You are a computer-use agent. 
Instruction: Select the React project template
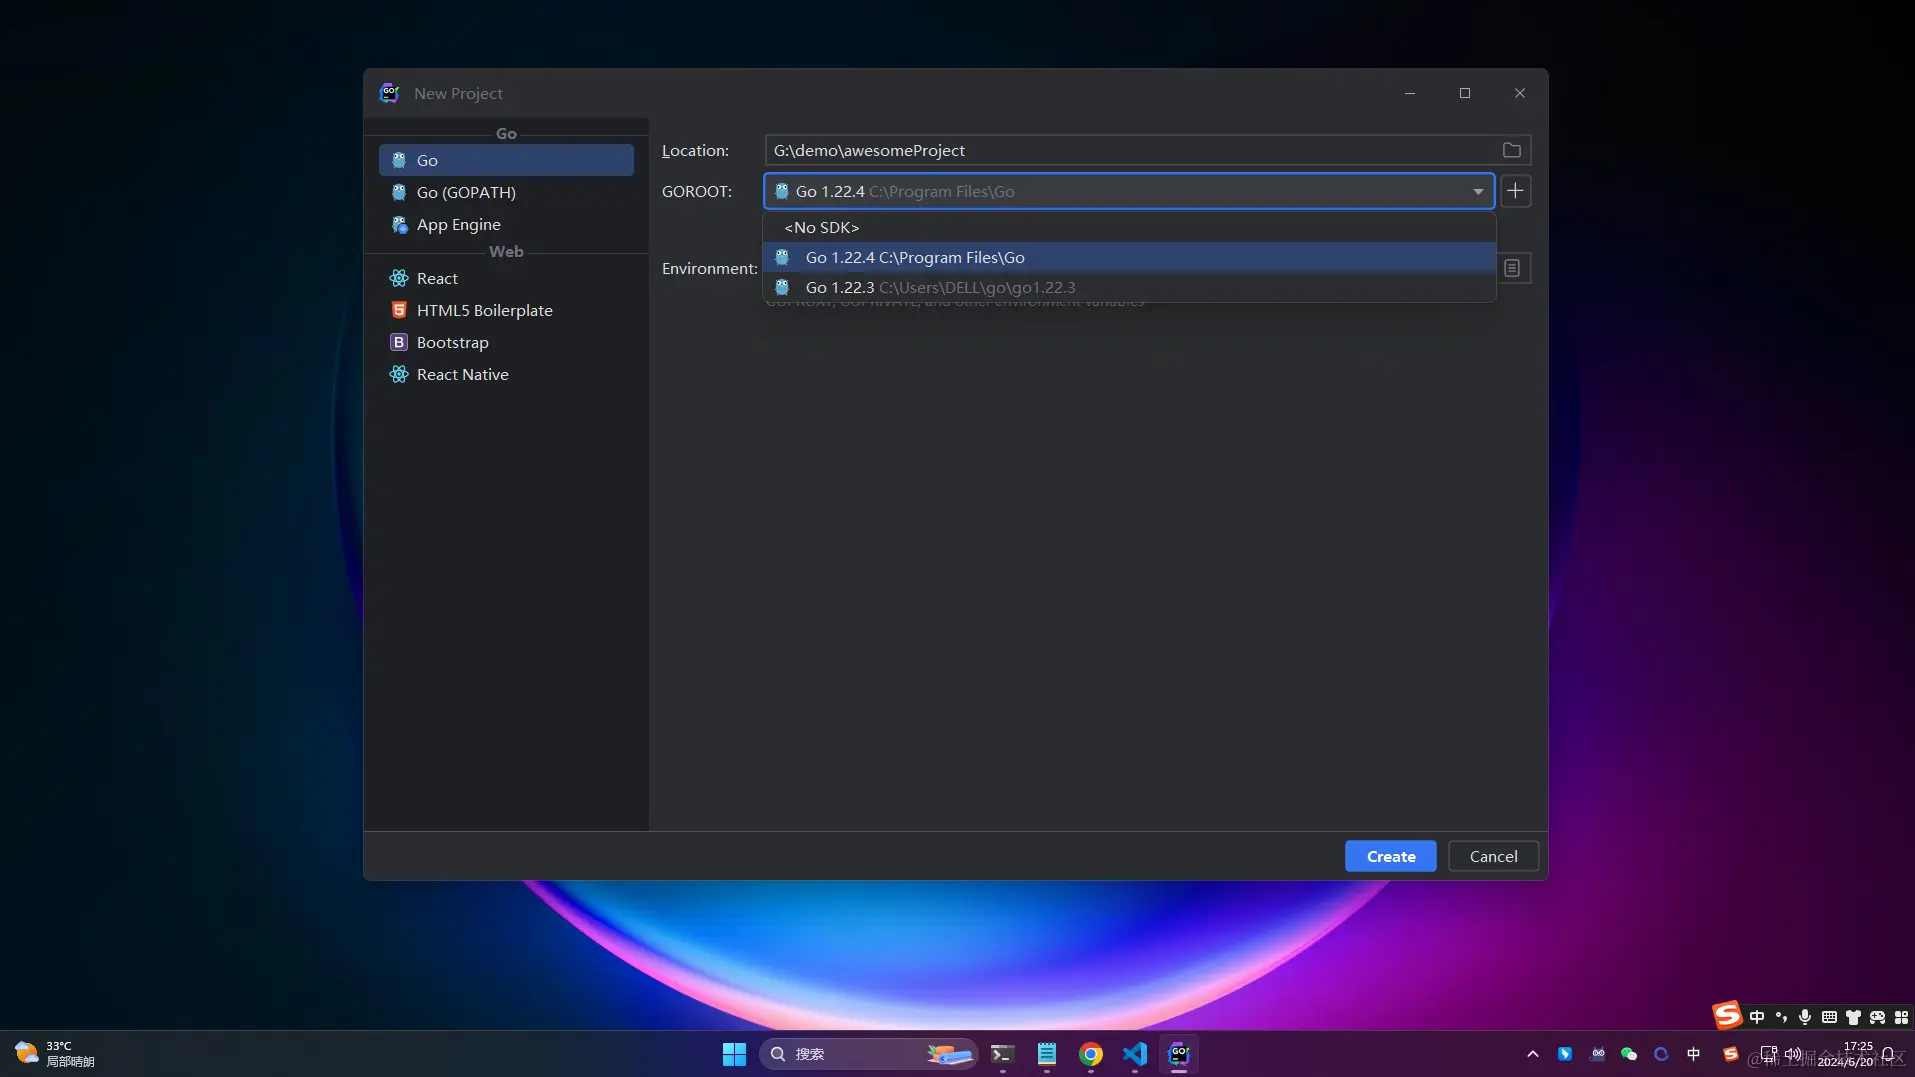pyautogui.click(x=506, y=278)
